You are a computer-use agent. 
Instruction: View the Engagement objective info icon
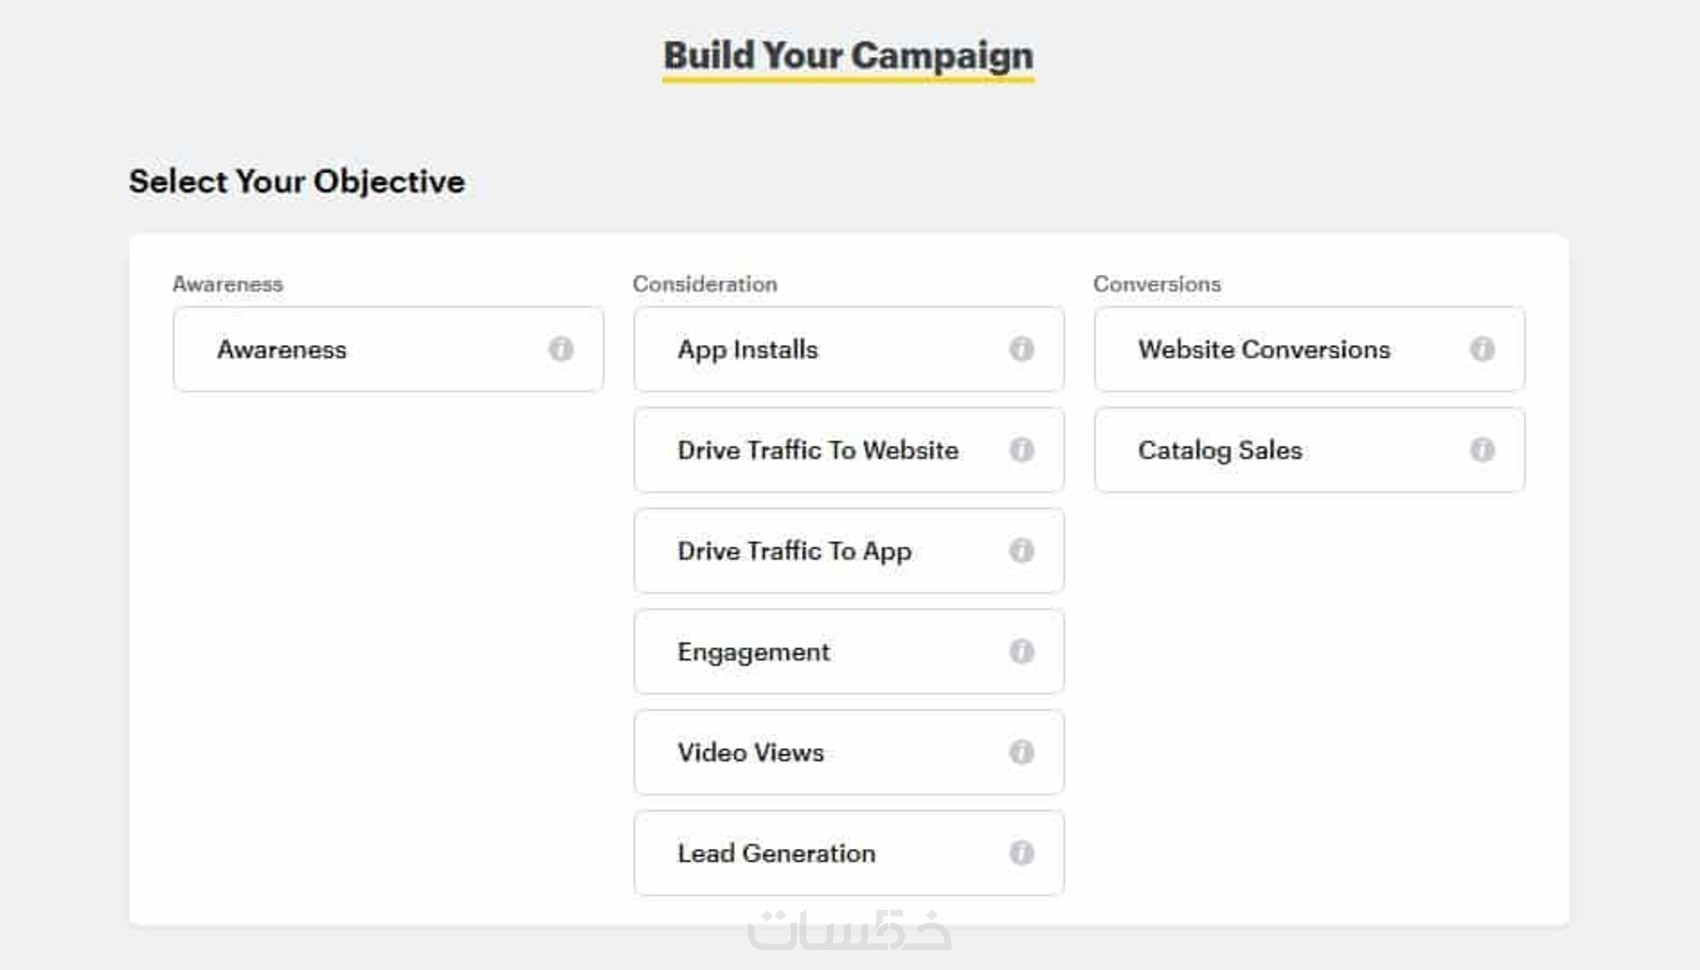1021,652
